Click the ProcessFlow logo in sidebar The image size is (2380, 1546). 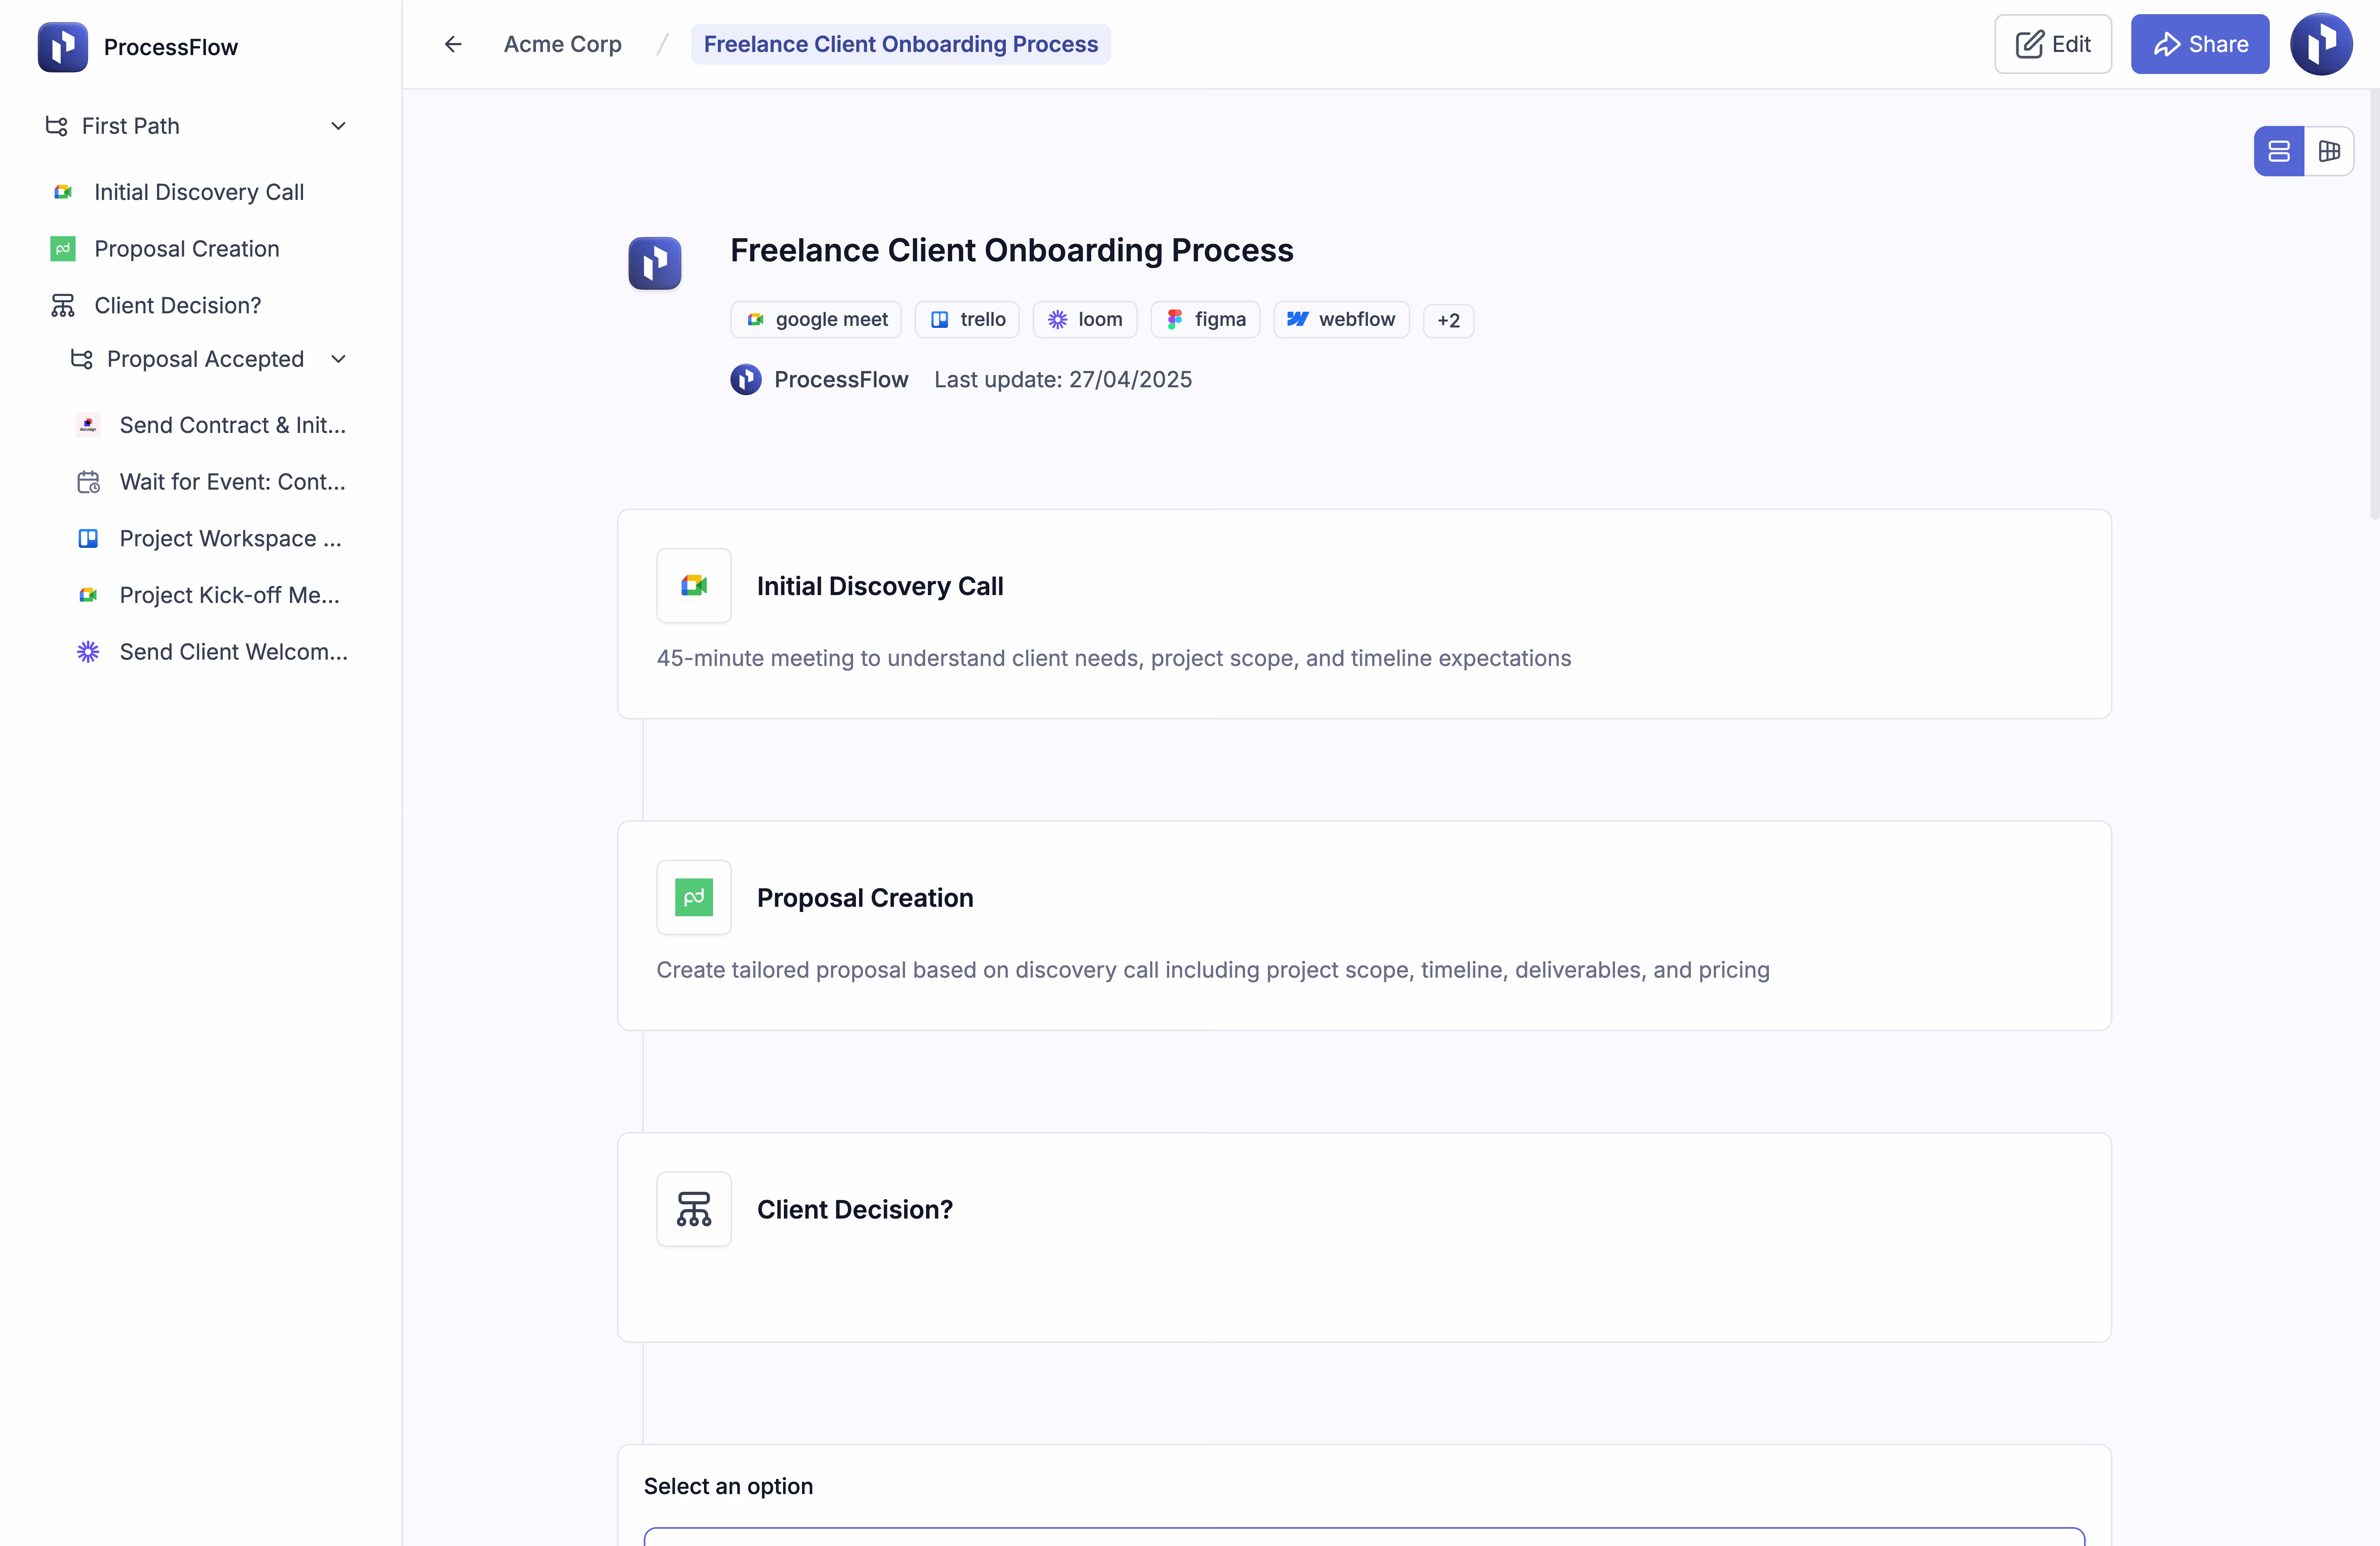pyautogui.click(x=63, y=47)
